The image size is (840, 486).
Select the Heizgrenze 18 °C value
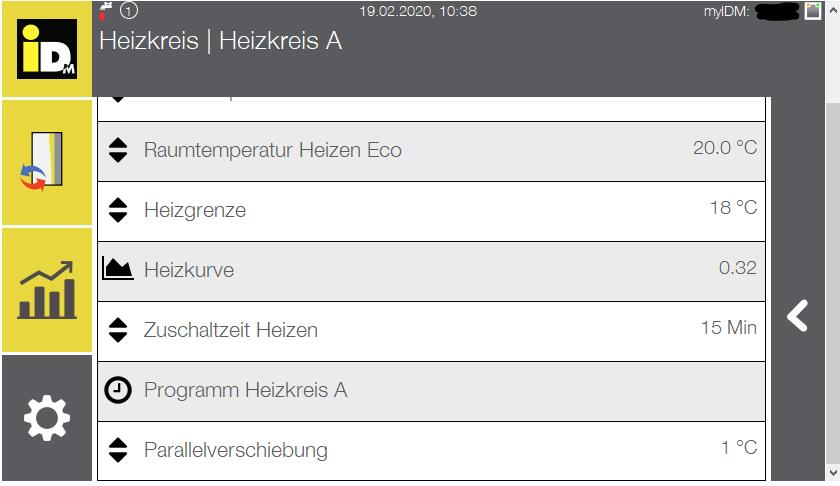733,207
